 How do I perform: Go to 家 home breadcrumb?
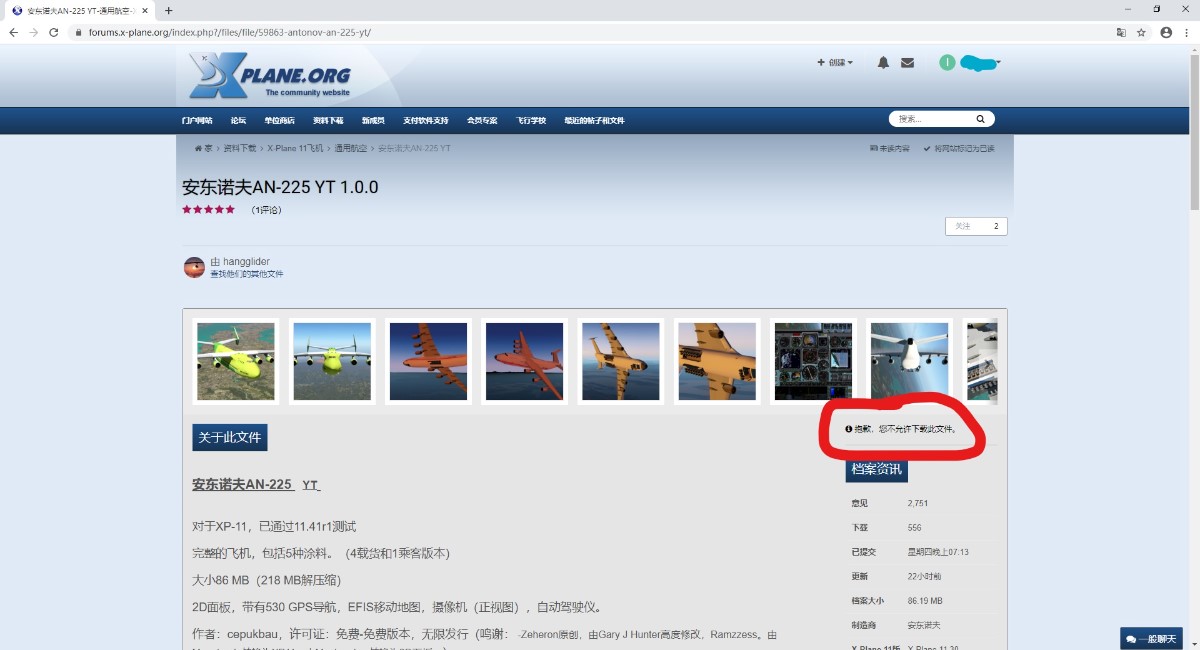203,148
